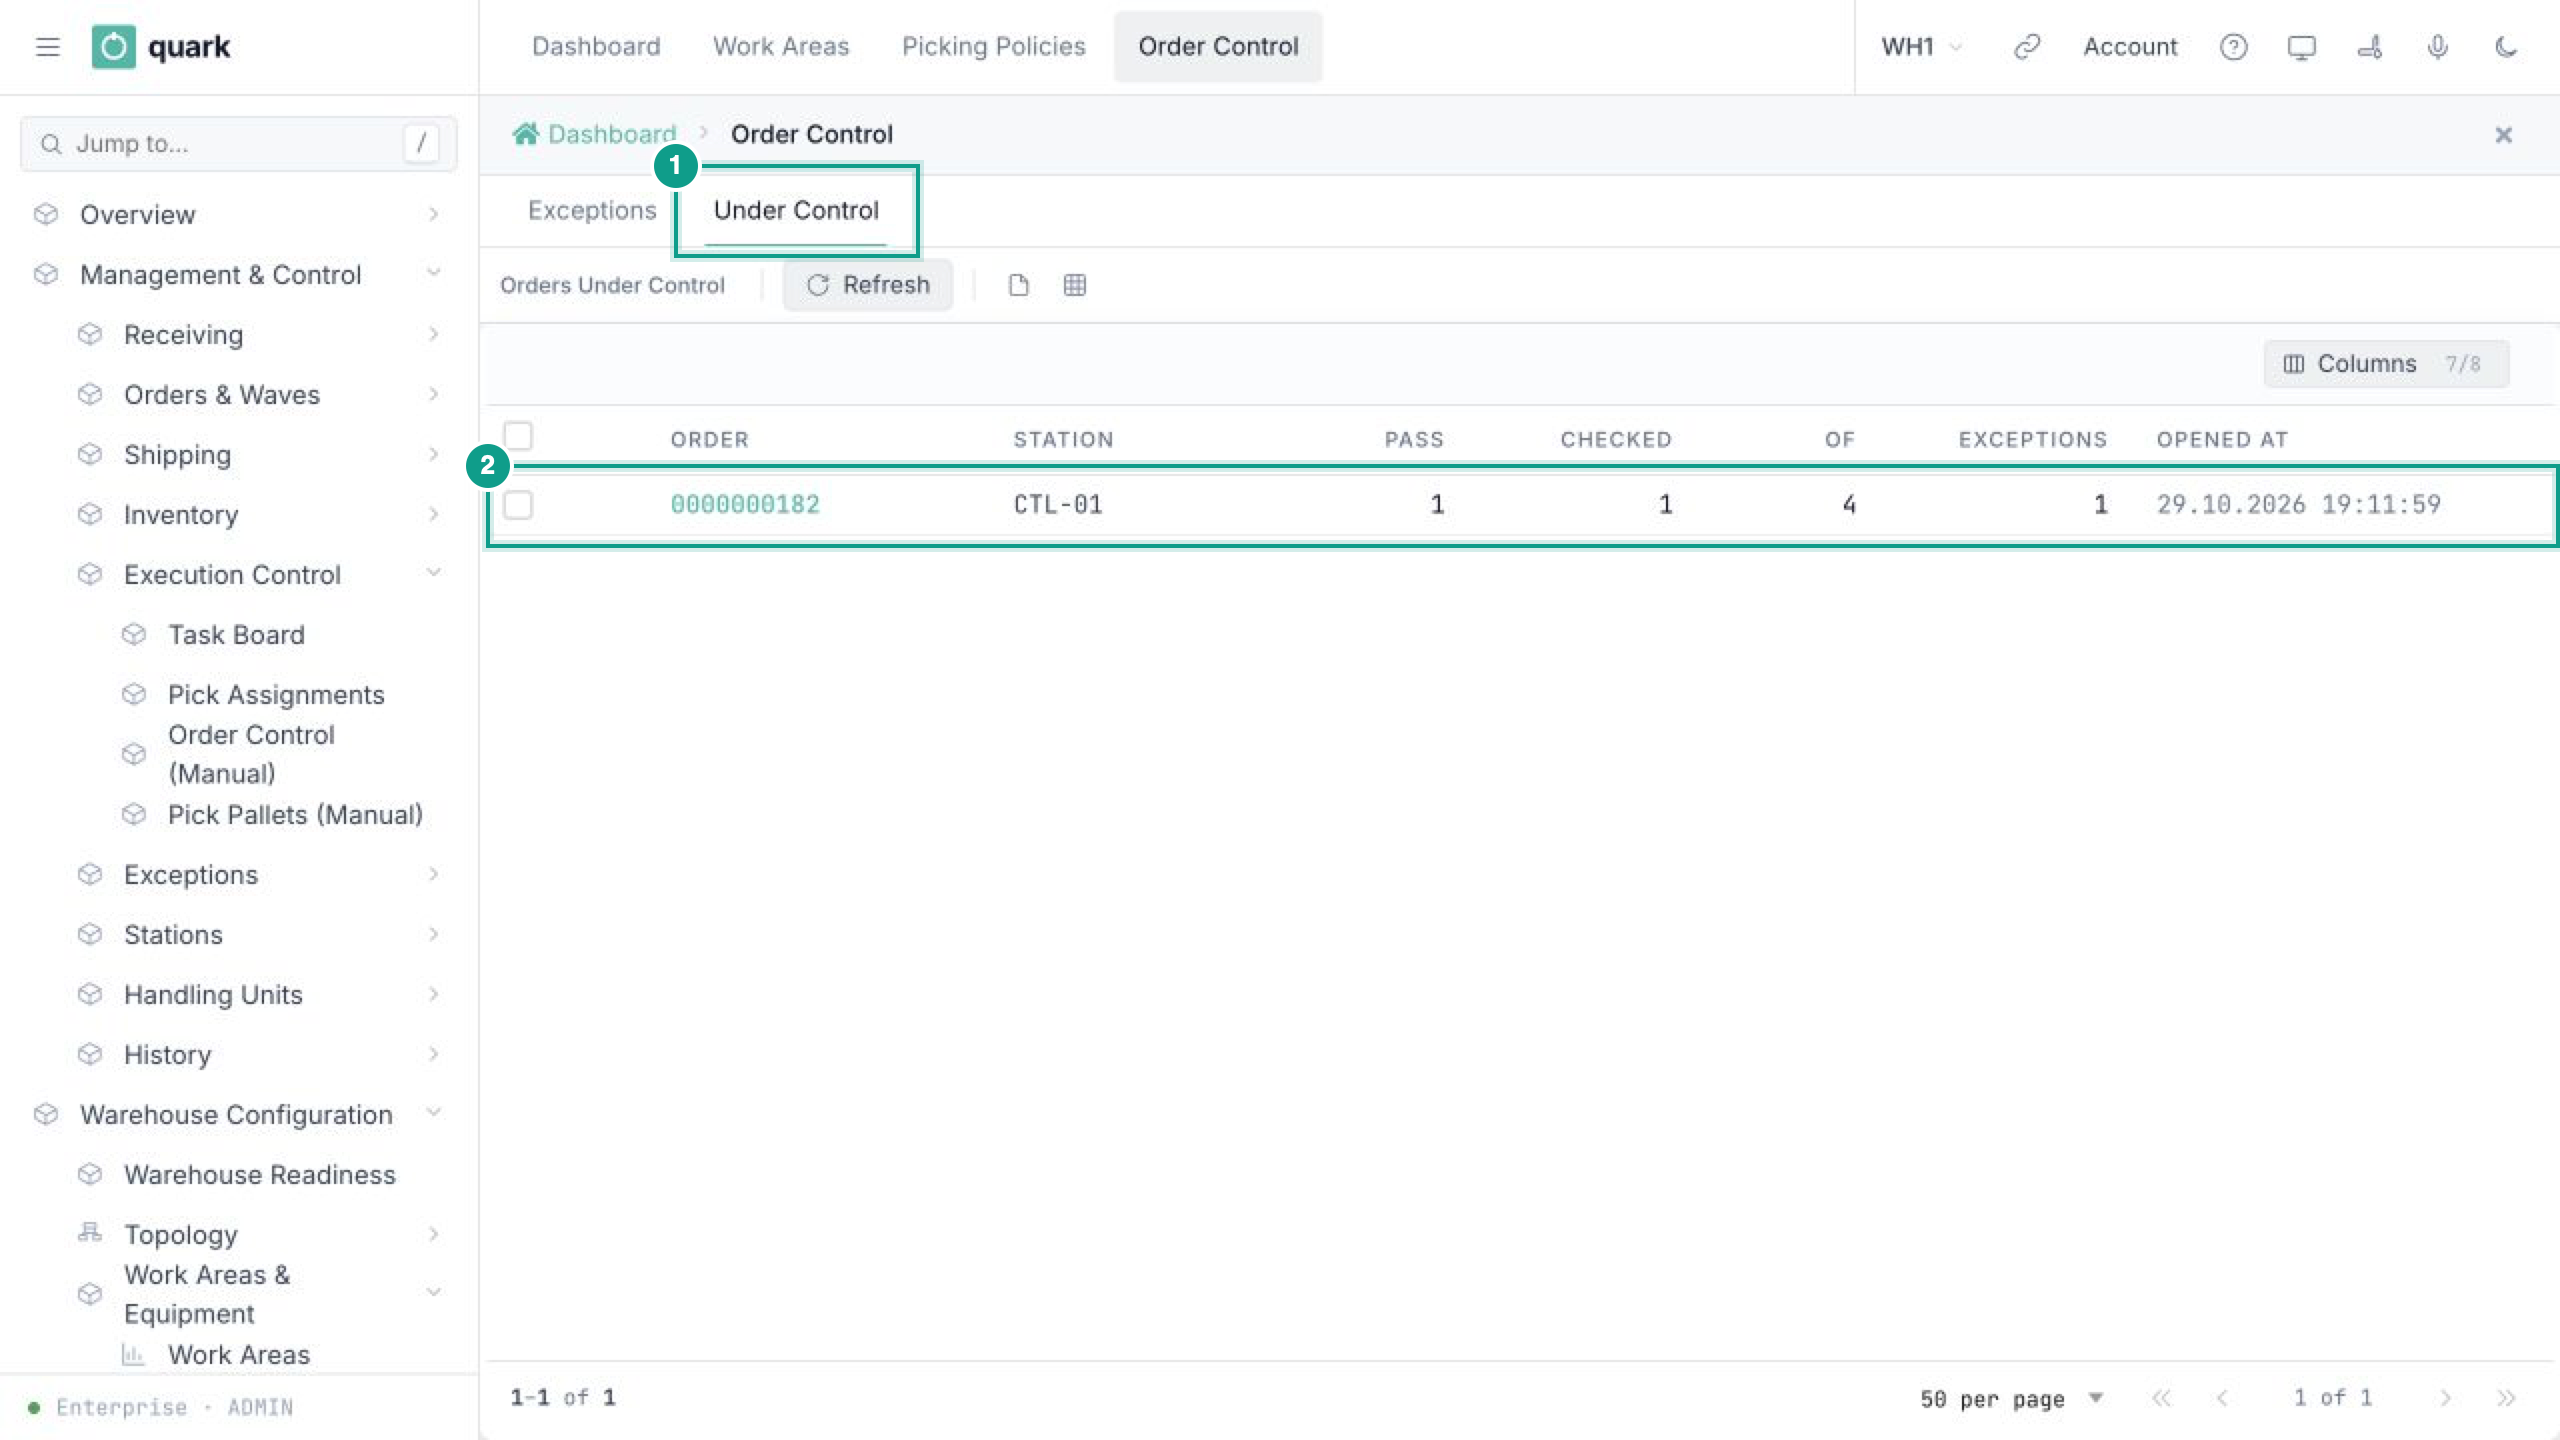Click the grid table export icon
The width and height of the screenshot is (2560, 1440).
click(1074, 285)
